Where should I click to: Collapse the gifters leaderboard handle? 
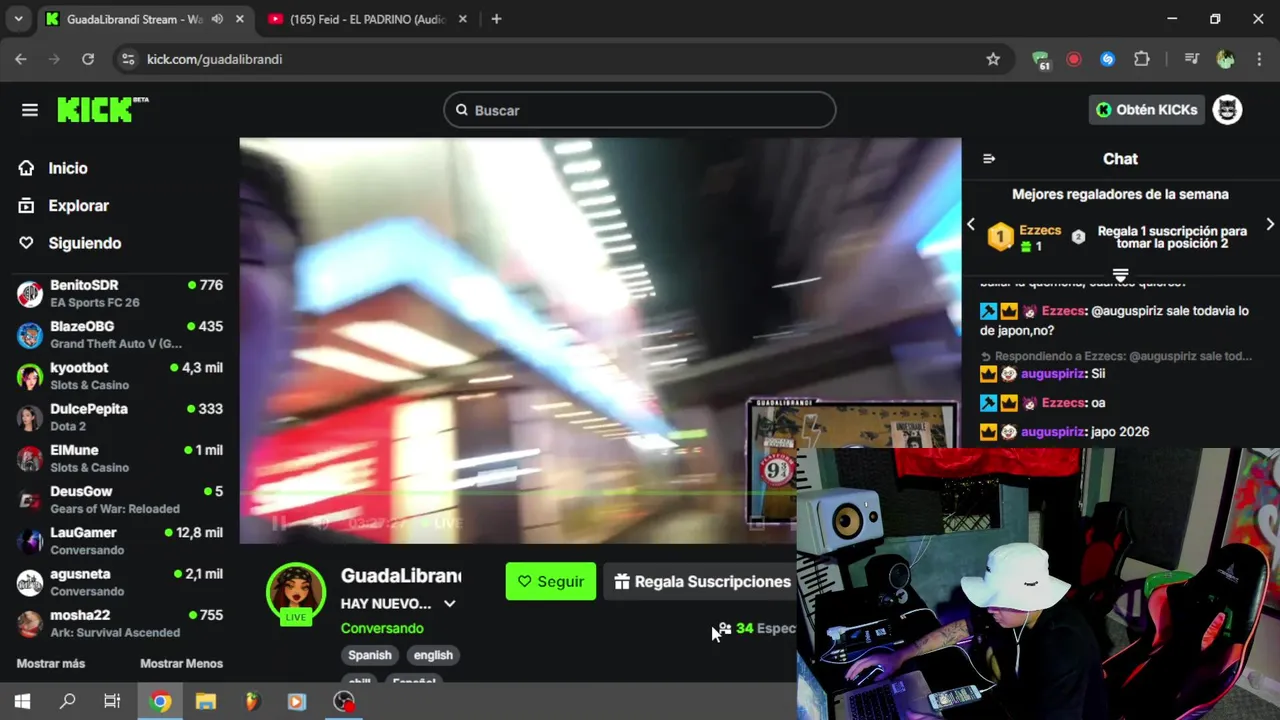click(1120, 275)
